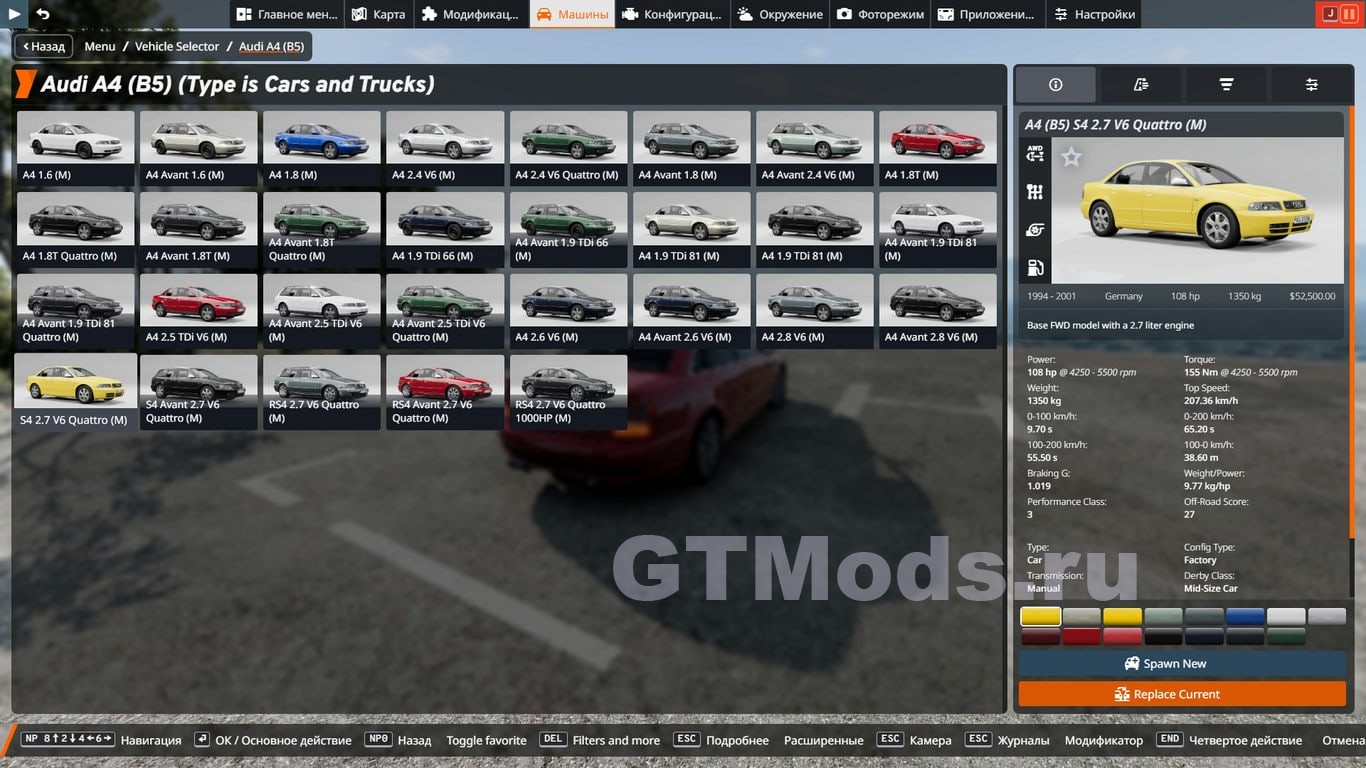The height and width of the screenshot is (768, 1366).
Task: Click the turbo induction icon
Action: [x=1035, y=230]
